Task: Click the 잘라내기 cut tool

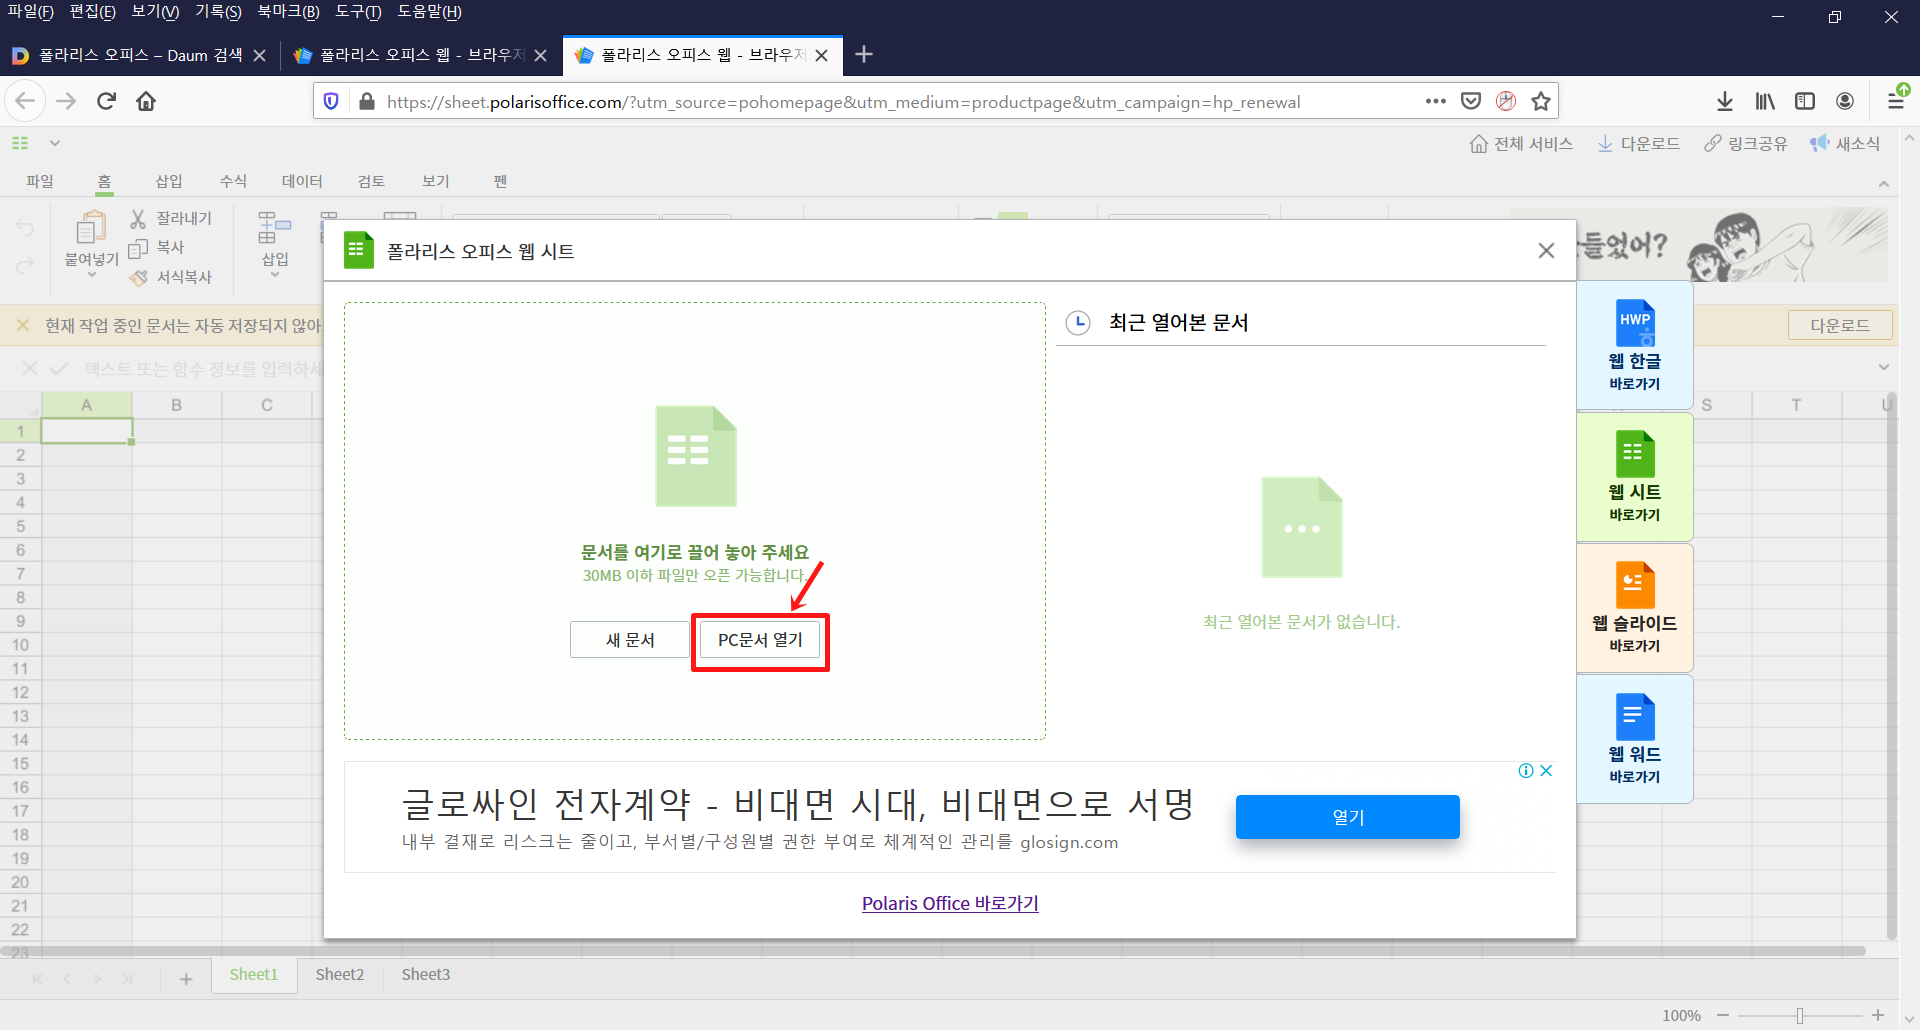Action: [x=170, y=218]
